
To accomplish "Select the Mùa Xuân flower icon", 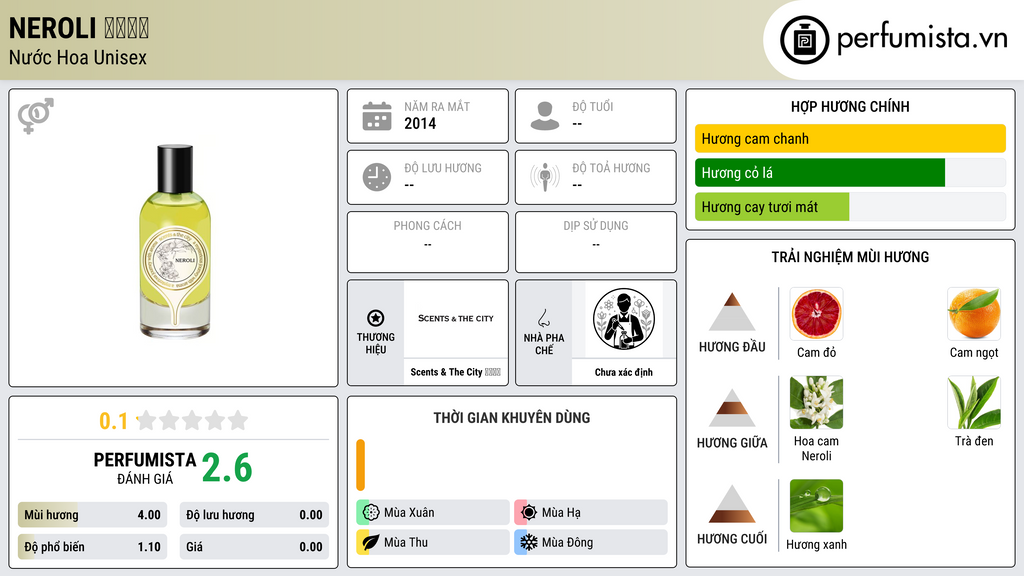I will point(371,513).
